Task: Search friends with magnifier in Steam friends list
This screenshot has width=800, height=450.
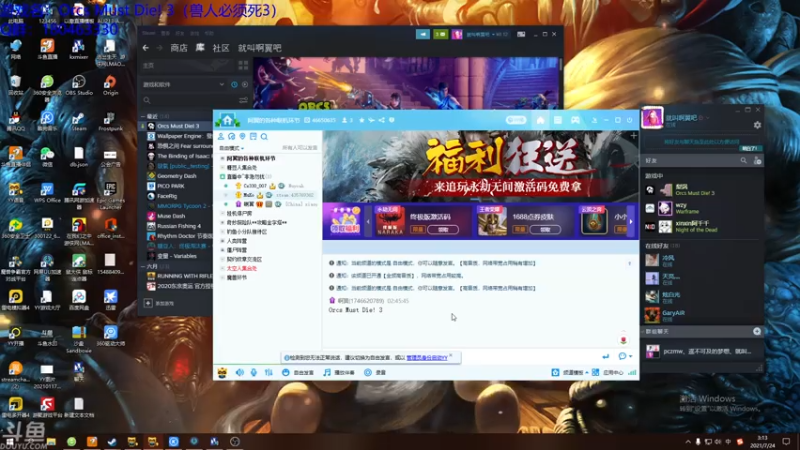Action: 743,161
